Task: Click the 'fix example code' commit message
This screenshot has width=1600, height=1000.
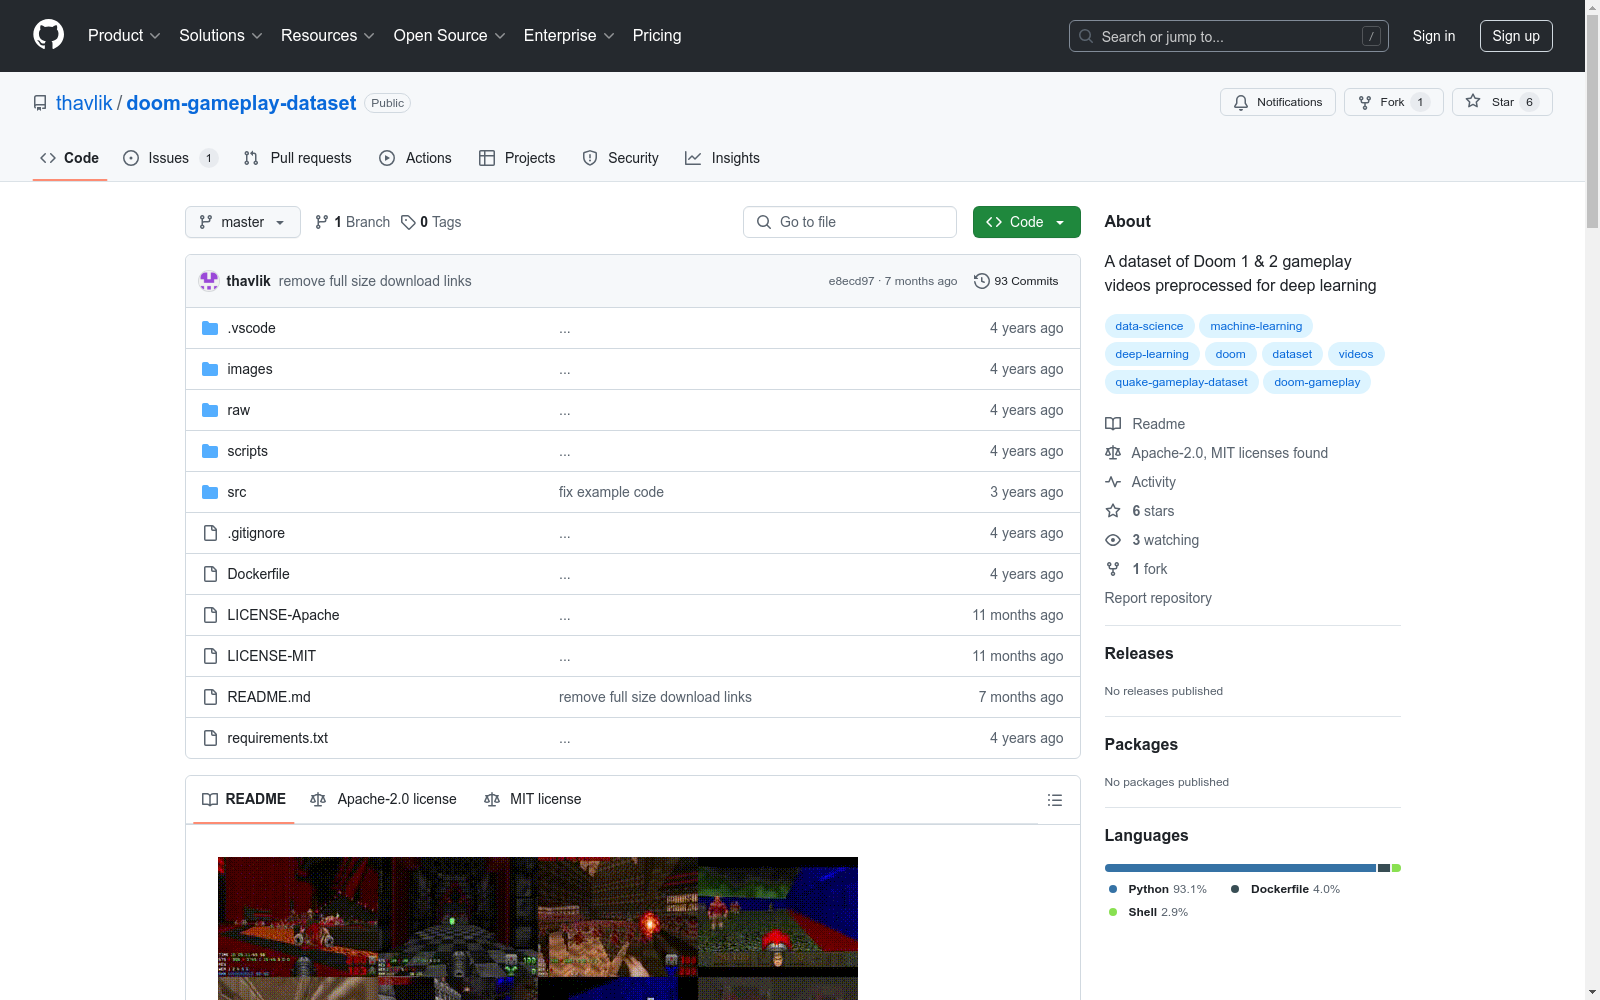Action: pyautogui.click(x=611, y=492)
